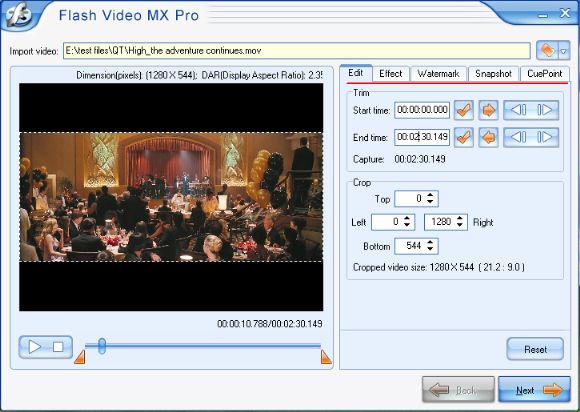
Task: Switch to the Snapshot tab
Action: (x=493, y=74)
